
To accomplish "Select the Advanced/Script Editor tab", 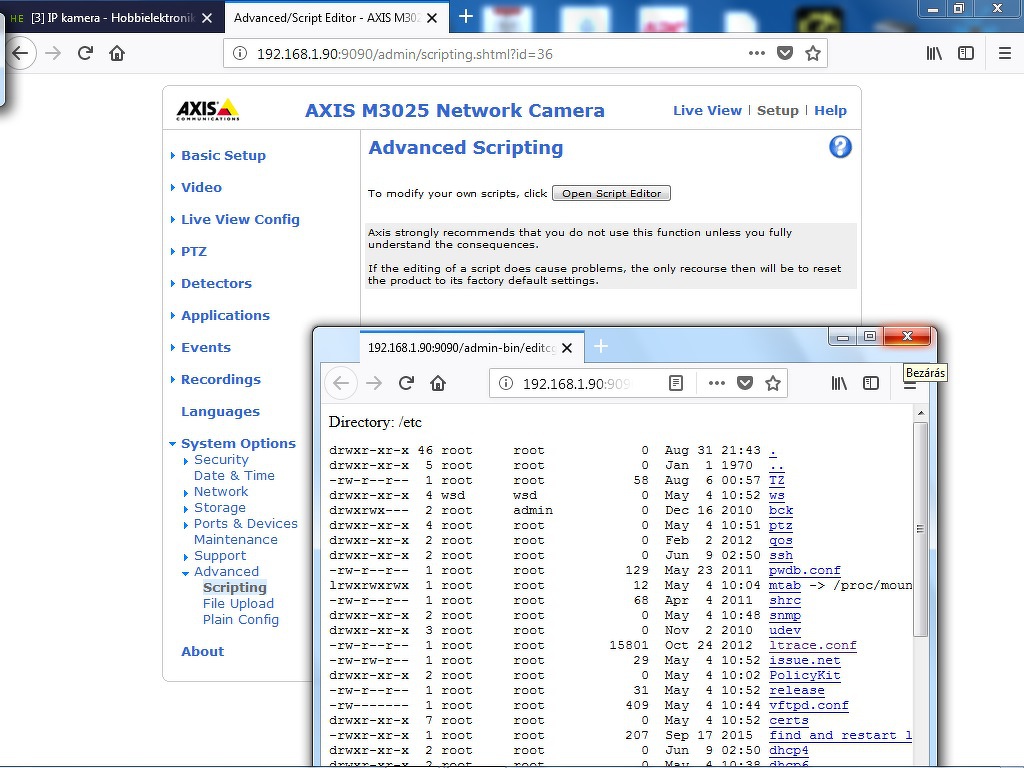I will pos(336,18).
